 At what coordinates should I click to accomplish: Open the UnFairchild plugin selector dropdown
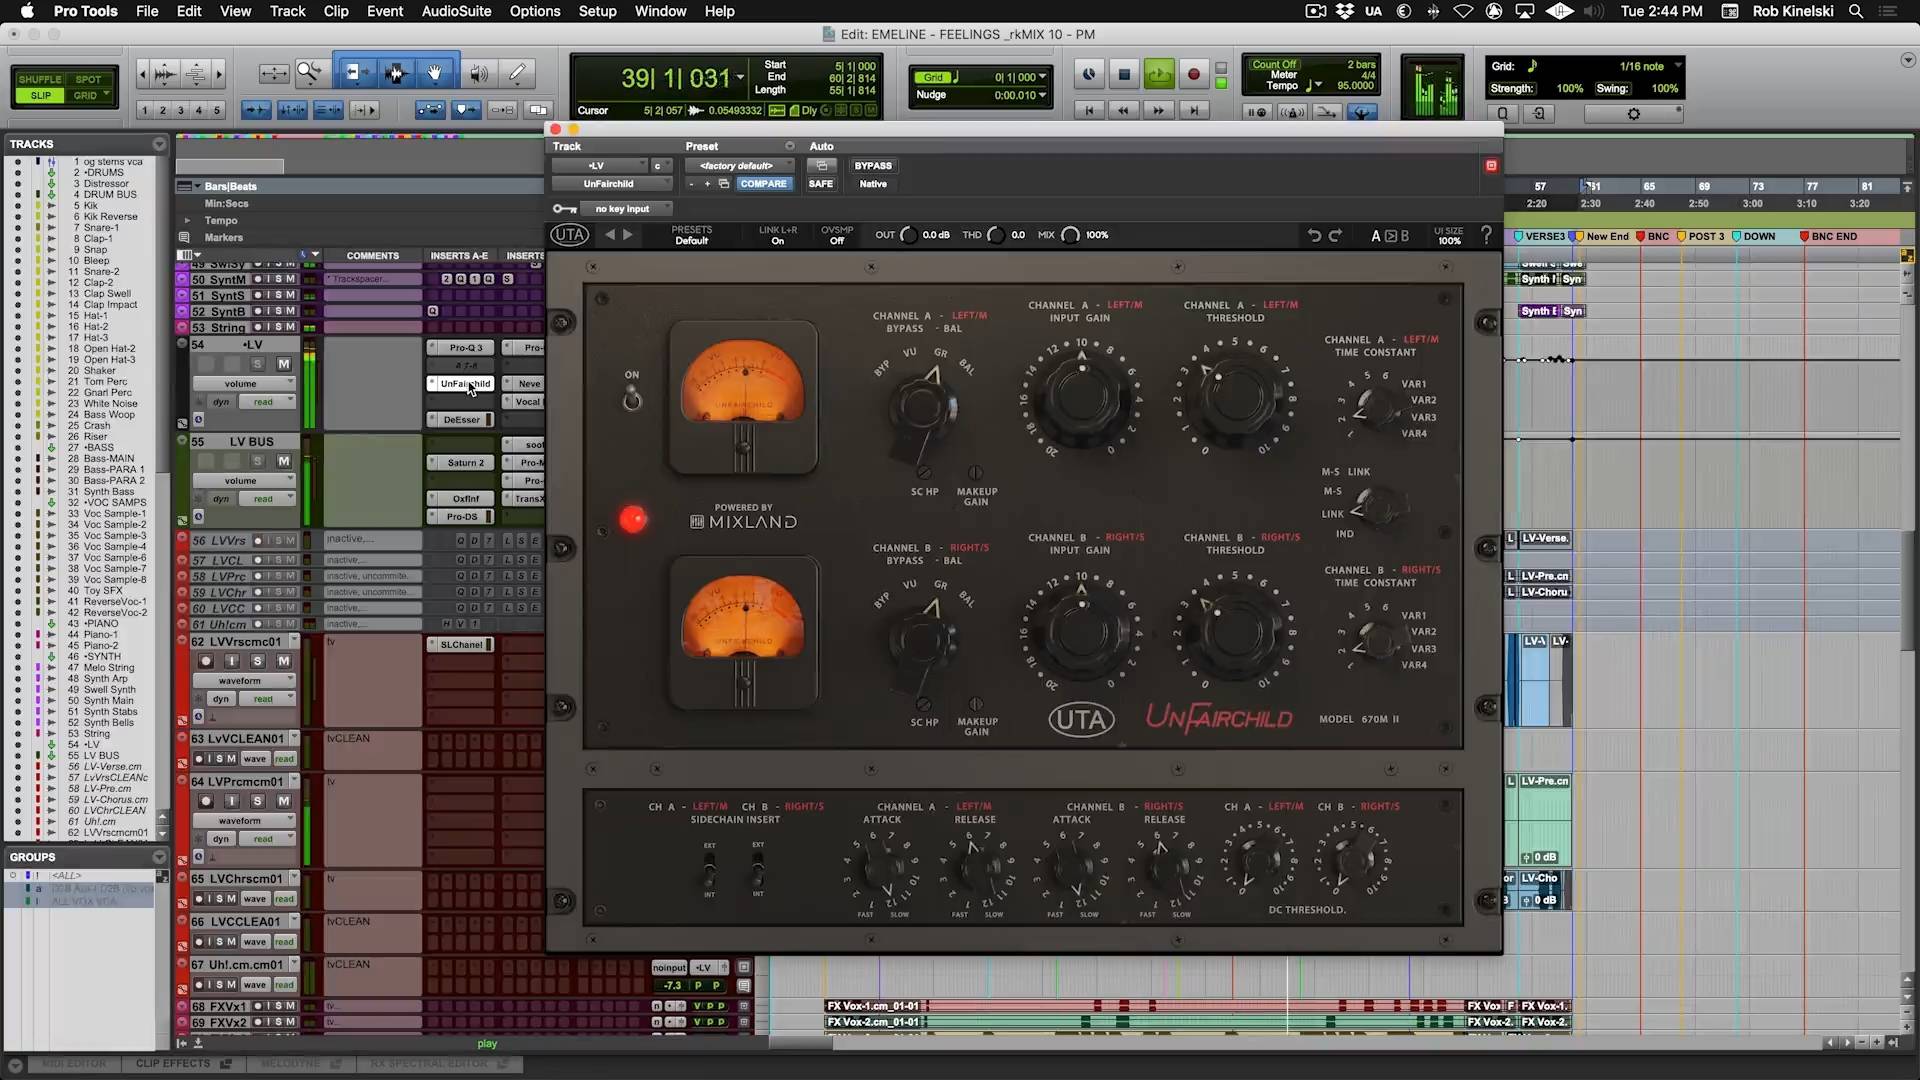[x=611, y=184]
